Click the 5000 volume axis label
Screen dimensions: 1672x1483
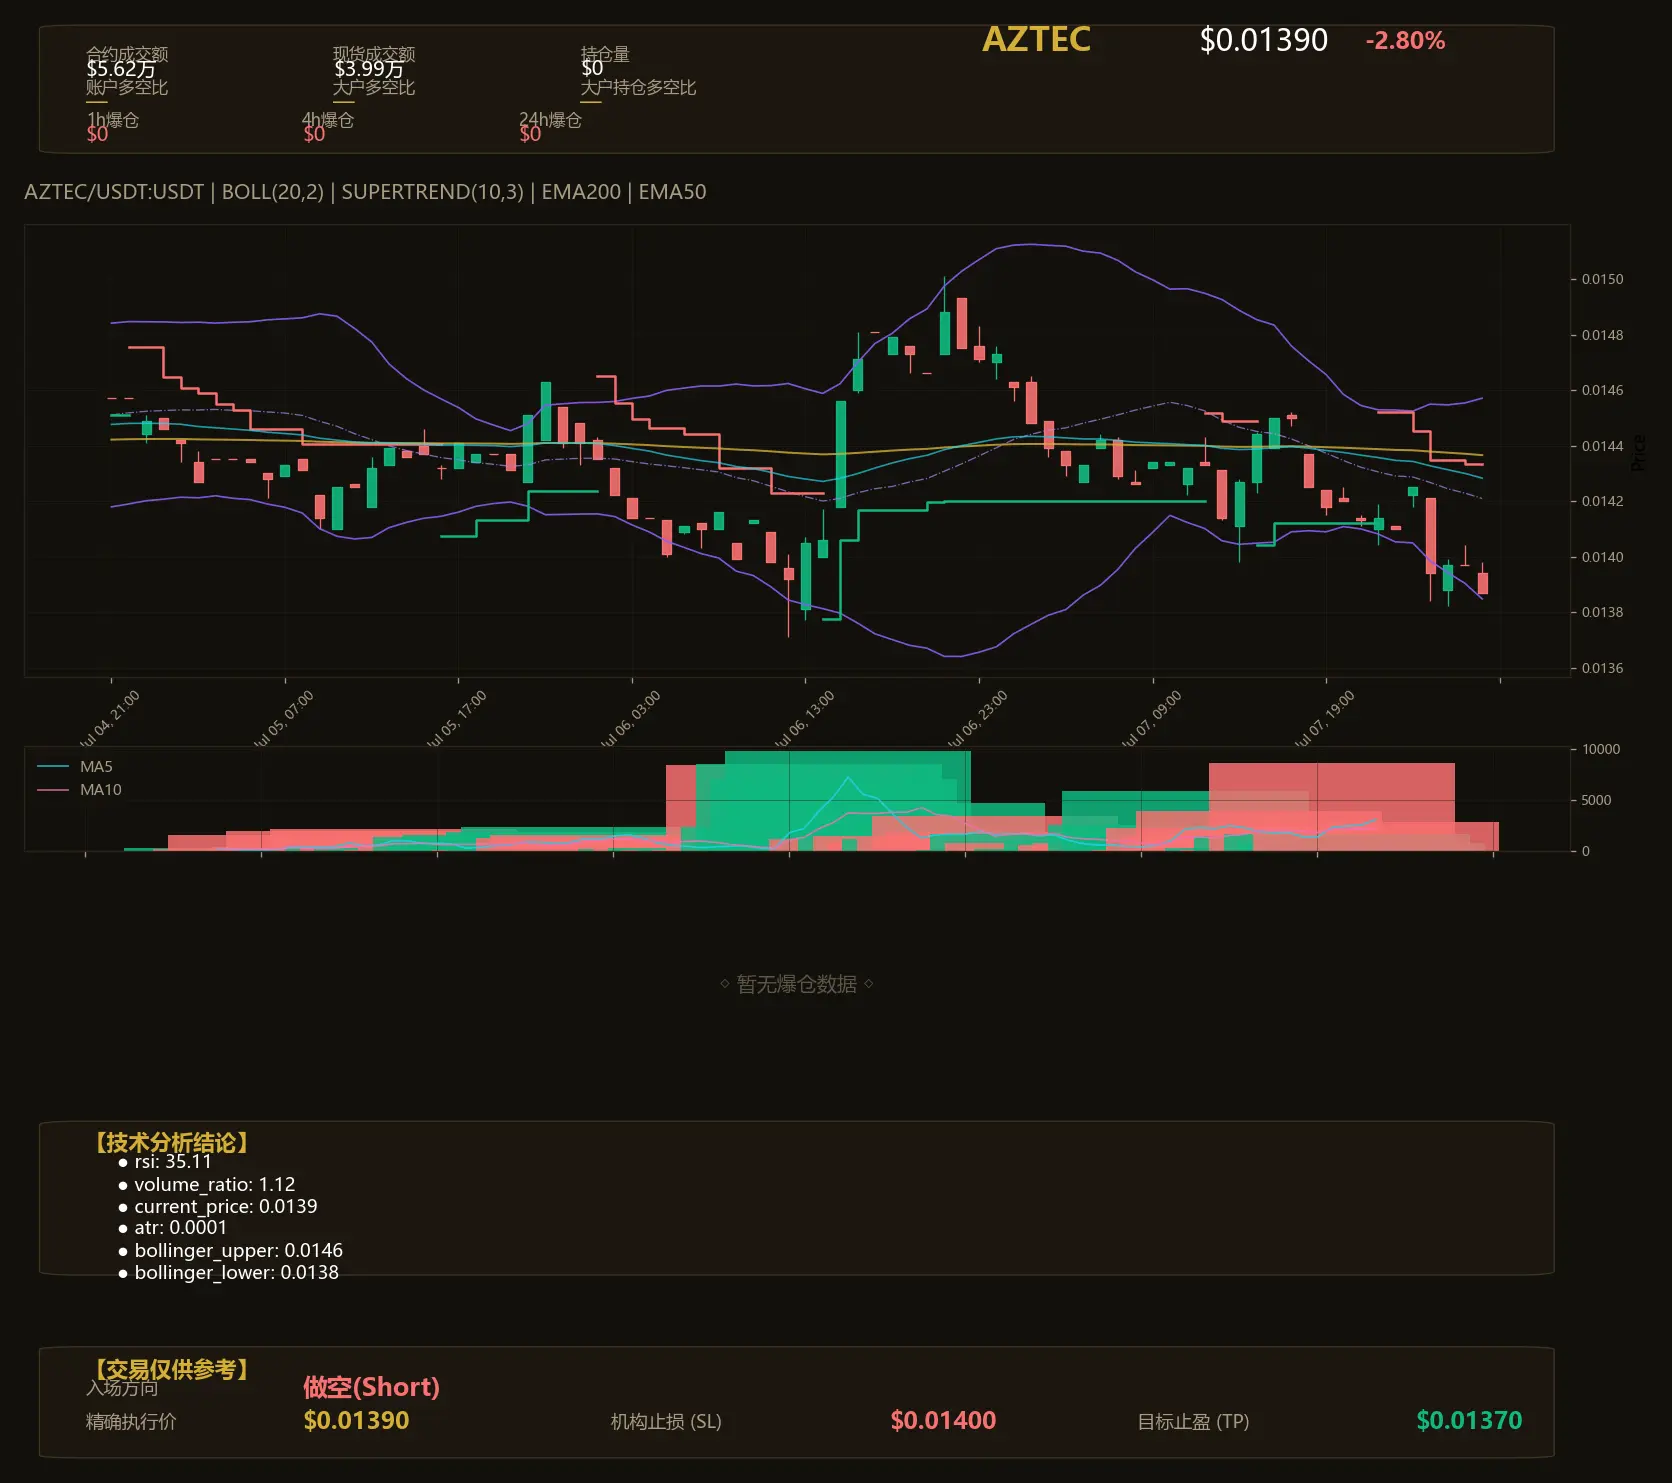coord(1596,800)
